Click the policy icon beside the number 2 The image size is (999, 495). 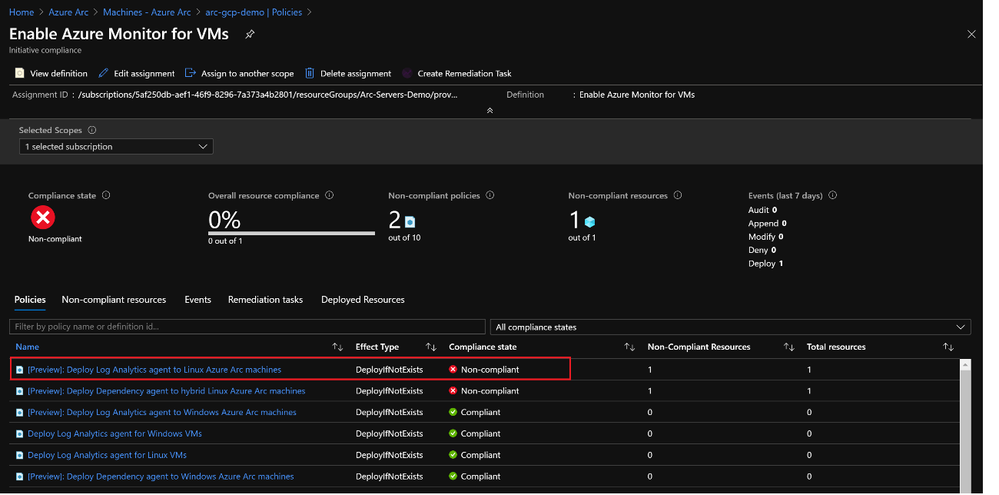click(410, 222)
